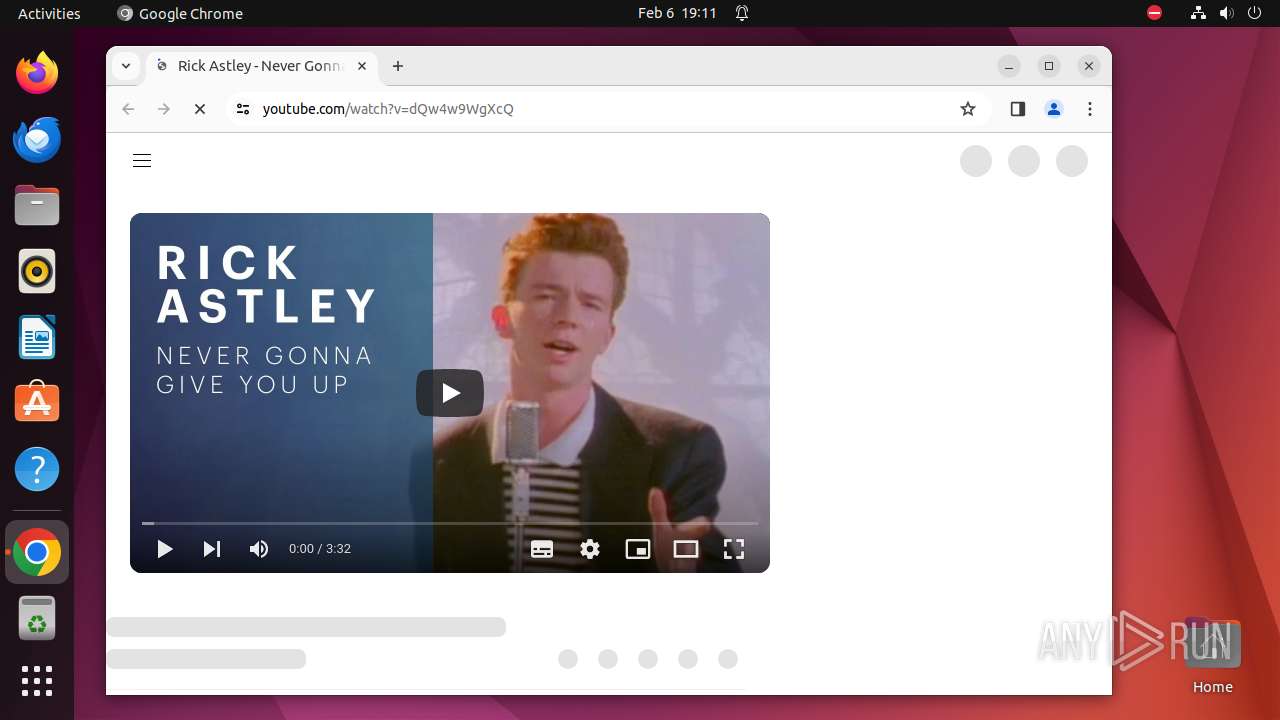Open Help from dock
1280x720 pixels.
click(x=37, y=469)
